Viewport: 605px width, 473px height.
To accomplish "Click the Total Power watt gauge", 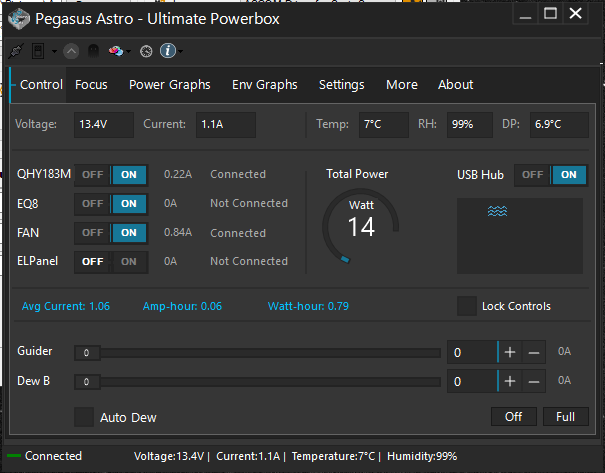I will [361, 226].
